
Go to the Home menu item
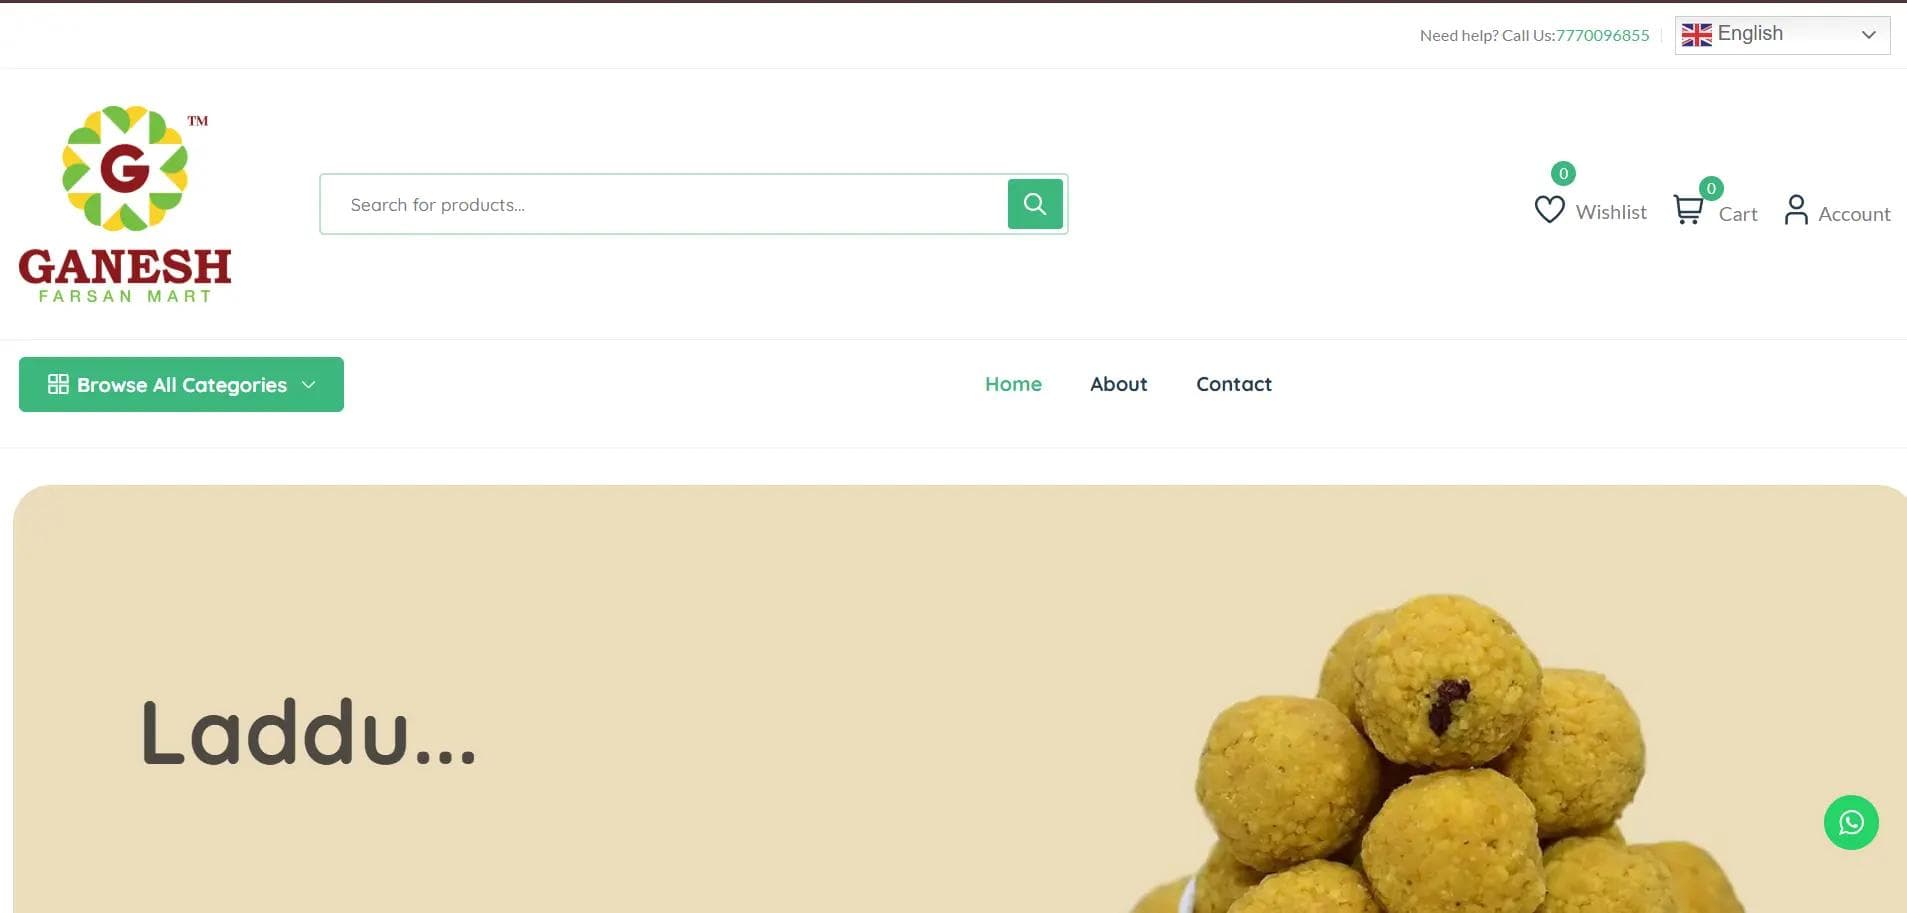click(1013, 384)
